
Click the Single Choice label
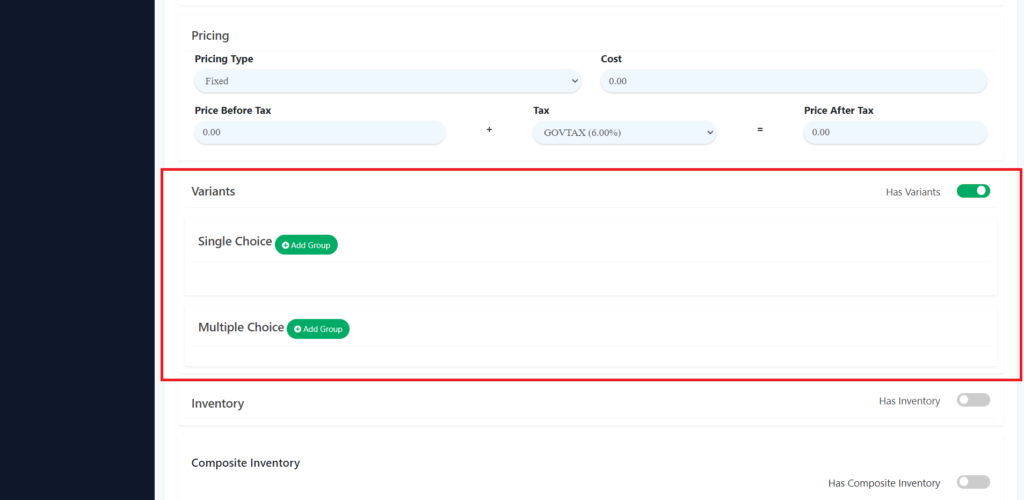(x=234, y=241)
